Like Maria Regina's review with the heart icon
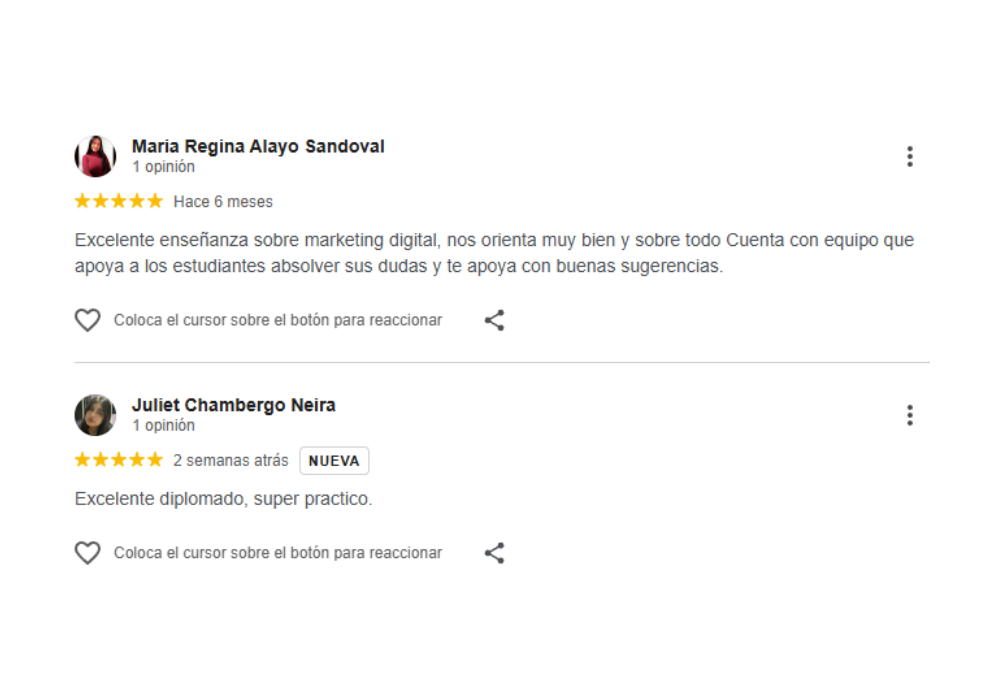This screenshot has height=700, width=1000. pyautogui.click(x=88, y=320)
